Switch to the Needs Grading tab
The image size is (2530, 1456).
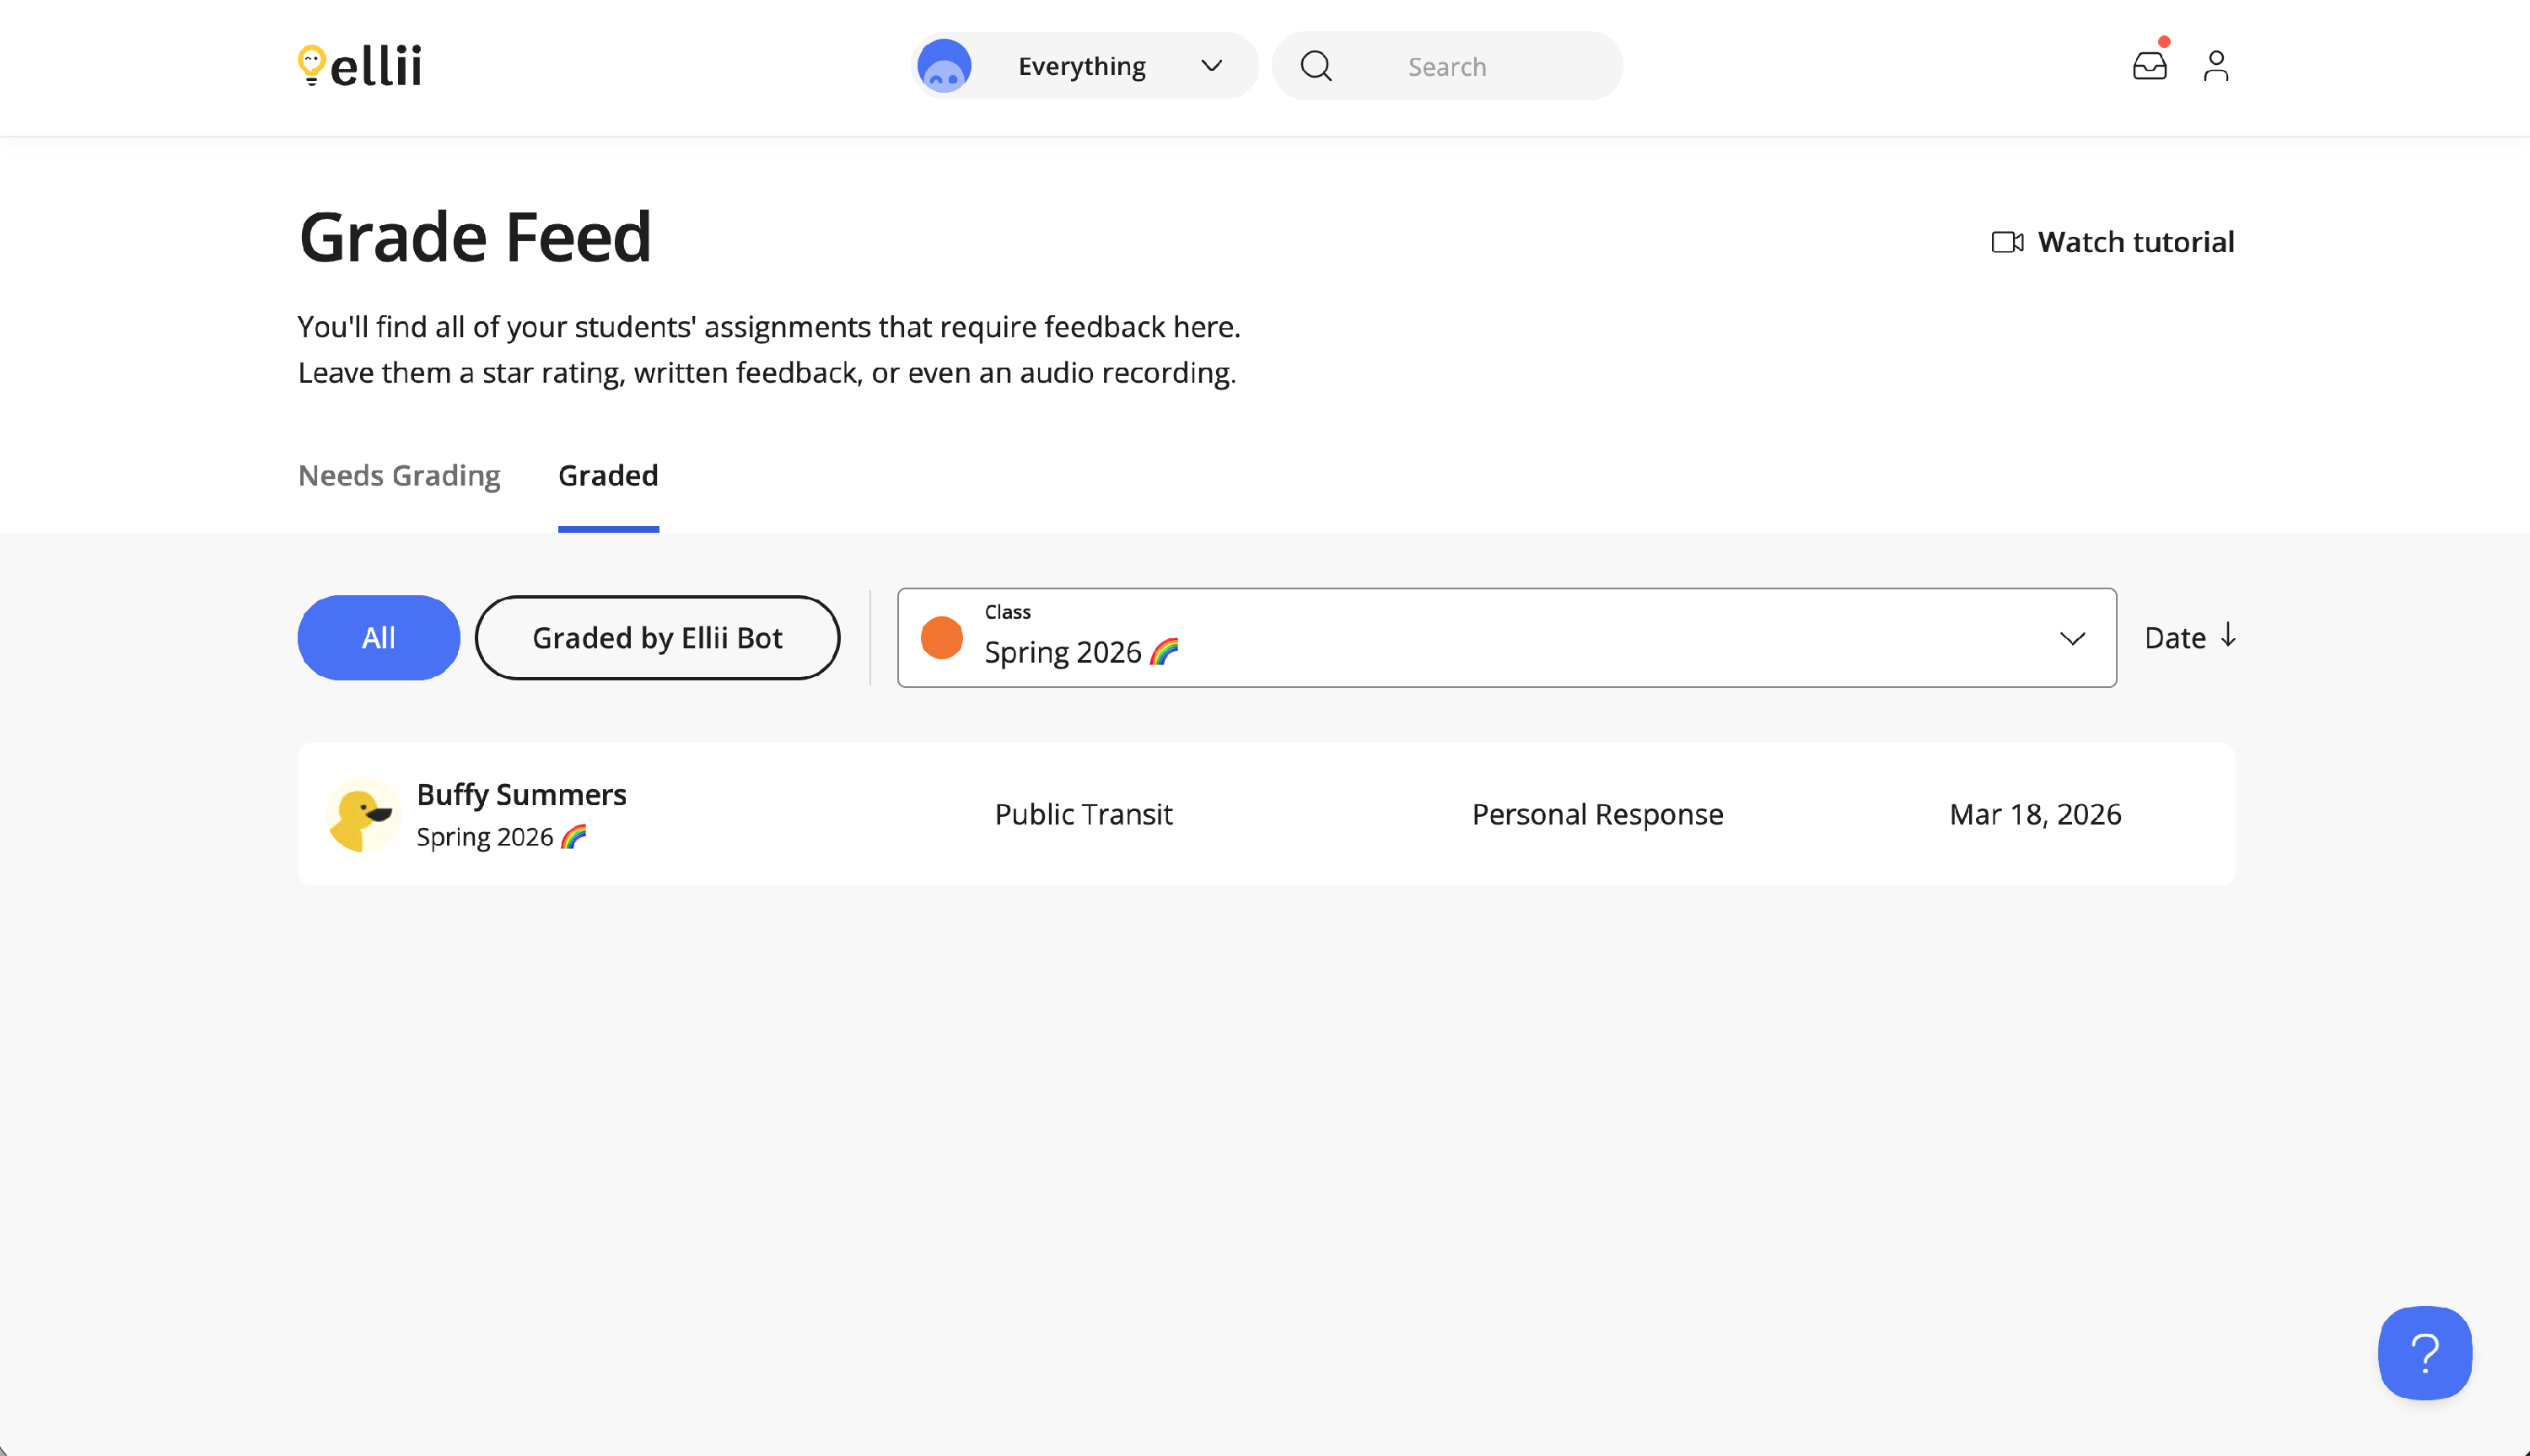coord(399,476)
